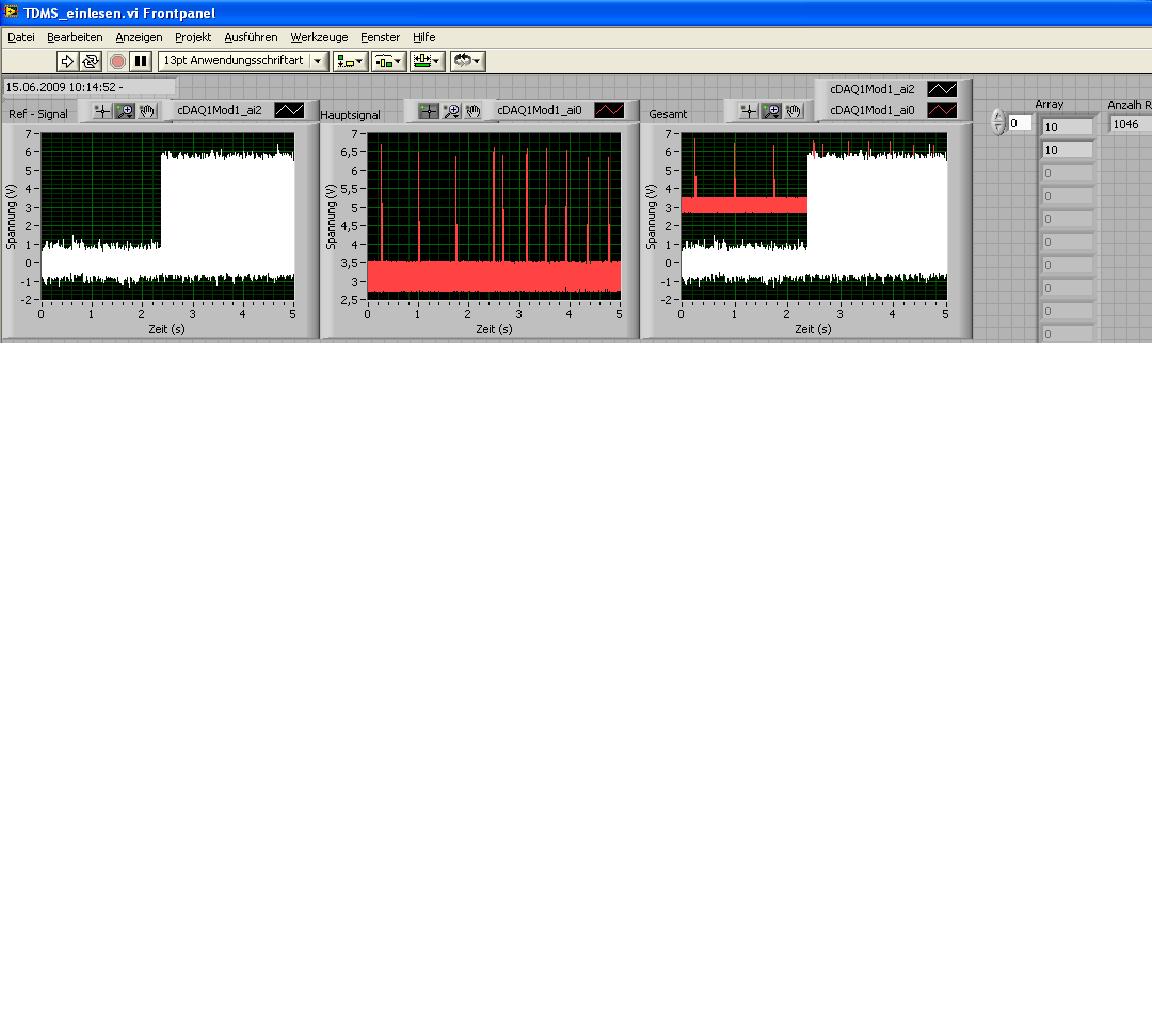Select pan hand tool on Gesamt graph
This screenshot has height=1024, width=1152.
click(793, 111)
